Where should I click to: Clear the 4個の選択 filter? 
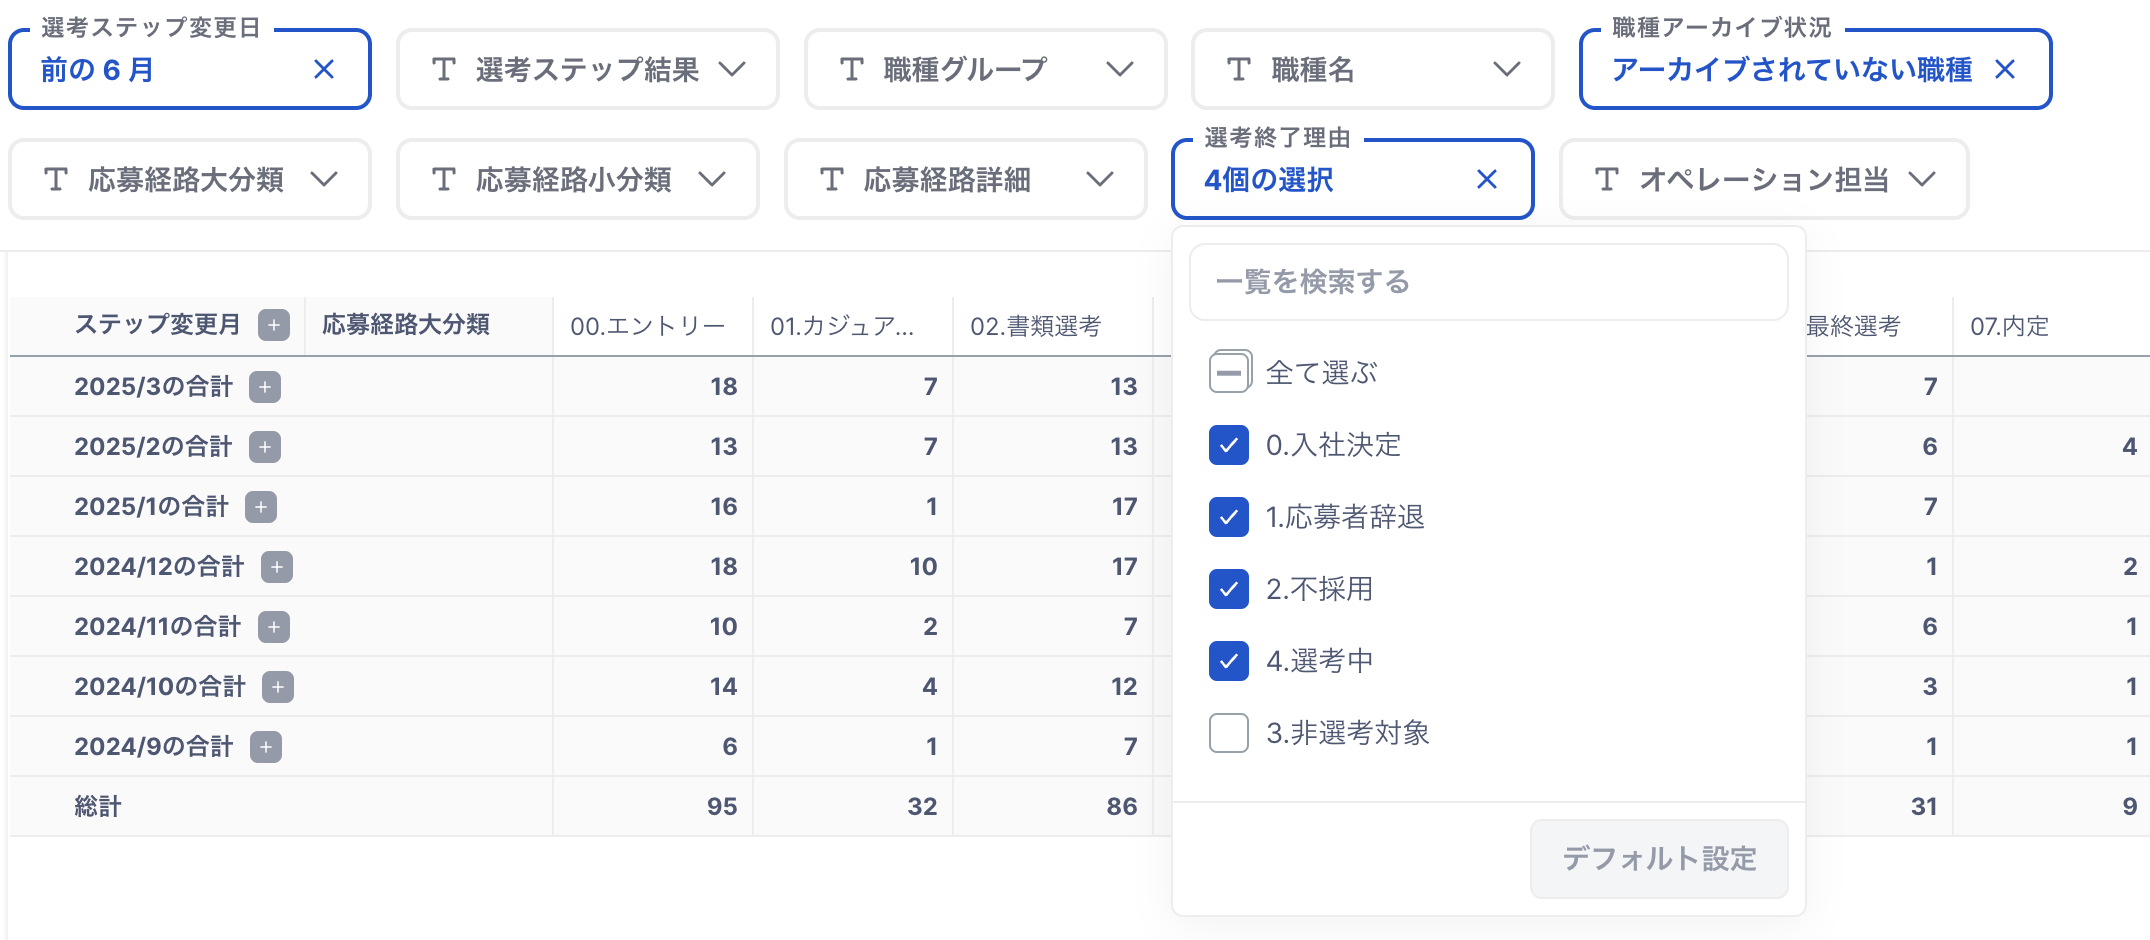click(1487, 180)
